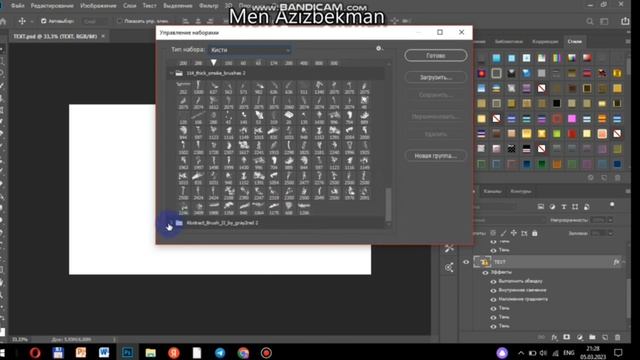Click the Новая группа... button
This screenshot has height=360, width=640.
pyautogui.click(x=436, y=156)
